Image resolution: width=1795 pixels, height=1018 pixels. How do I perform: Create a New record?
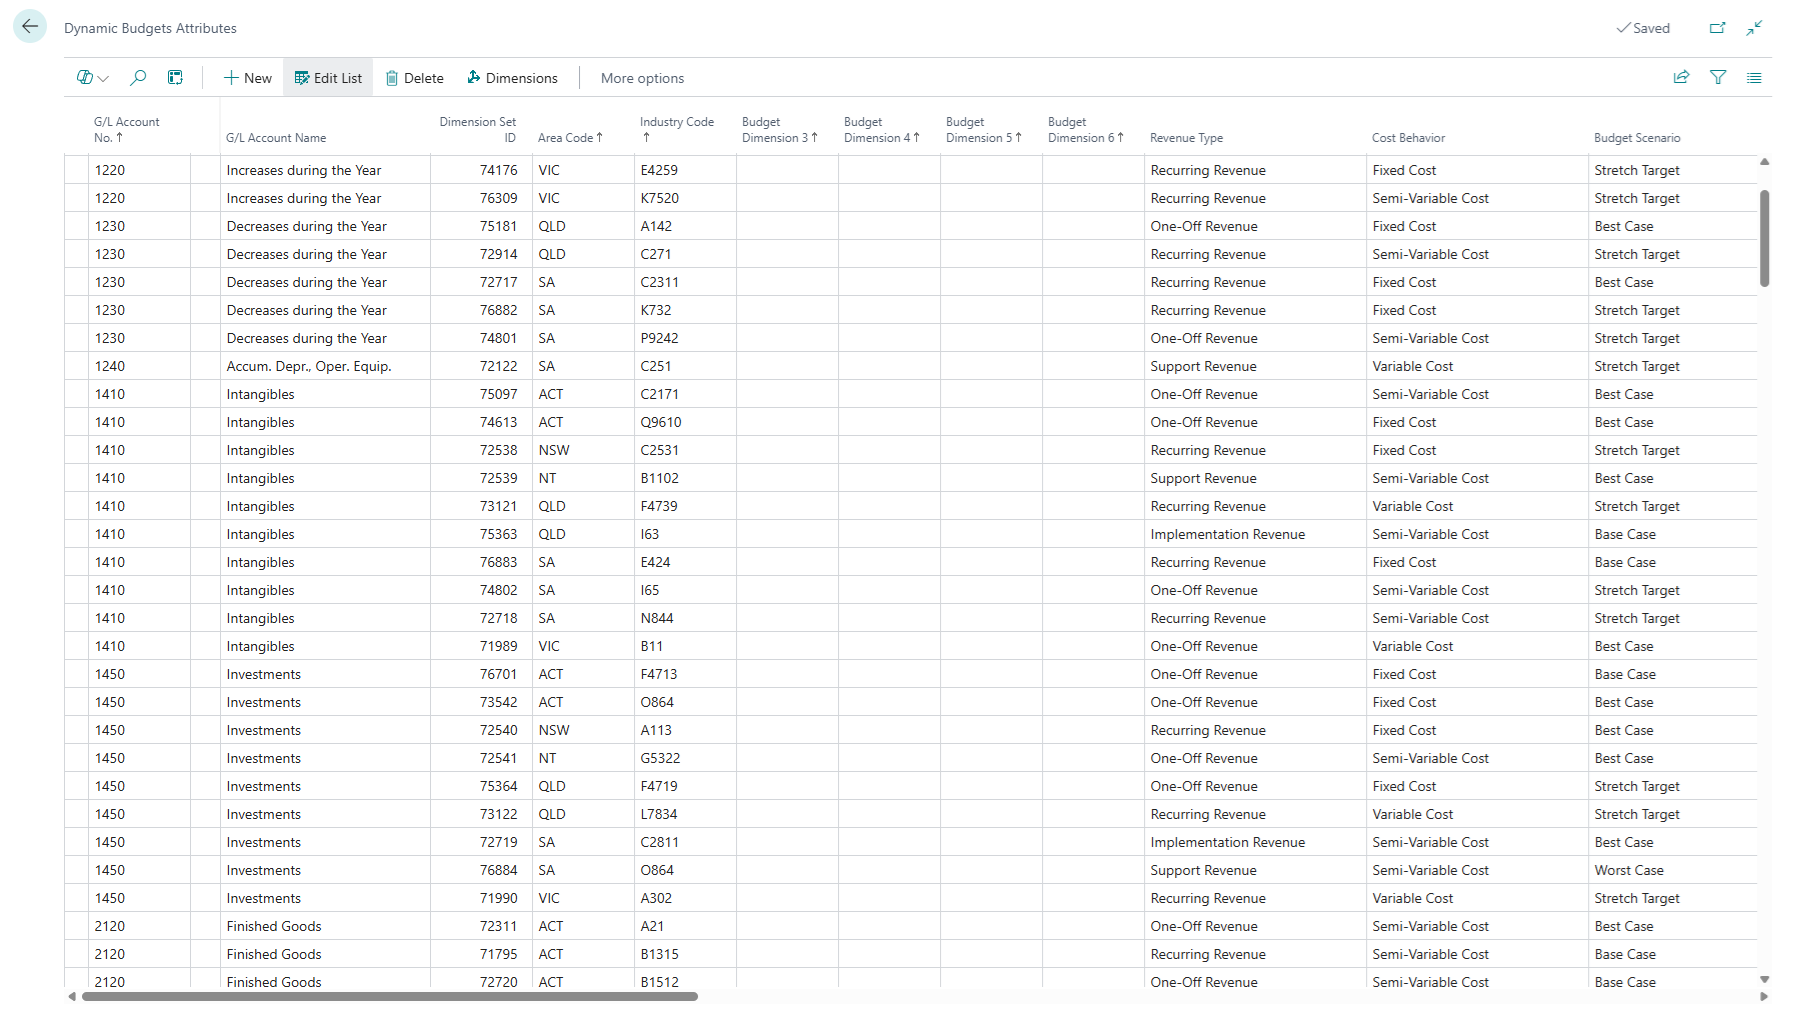(247, 78)
